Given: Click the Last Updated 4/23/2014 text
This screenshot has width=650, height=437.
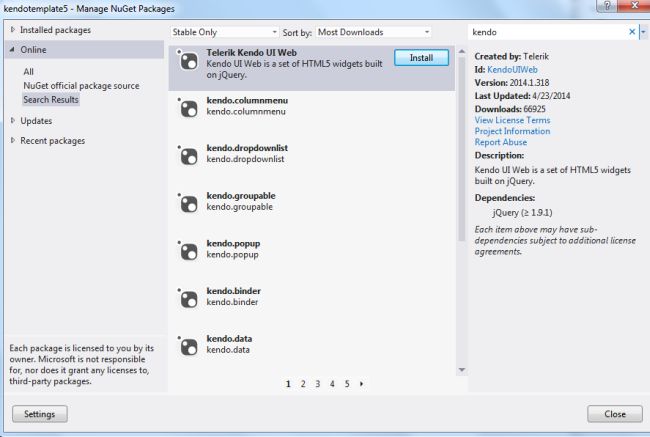Looking at the screenshot, I should click(x=522, y=96).
